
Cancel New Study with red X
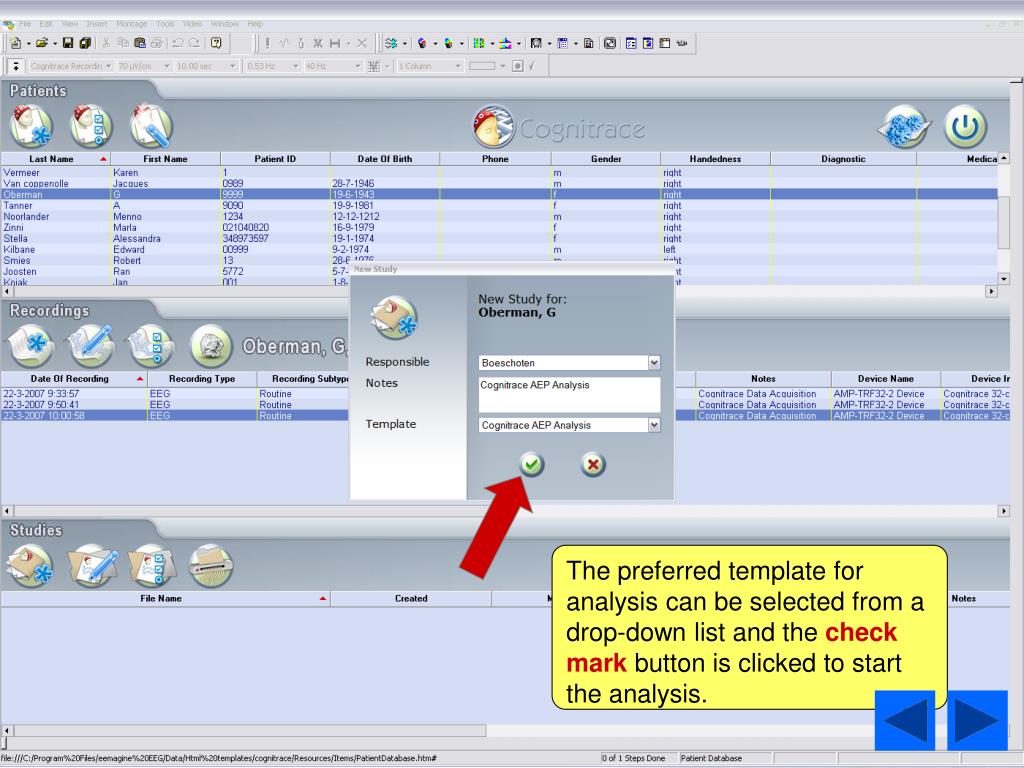coord(593,464)
